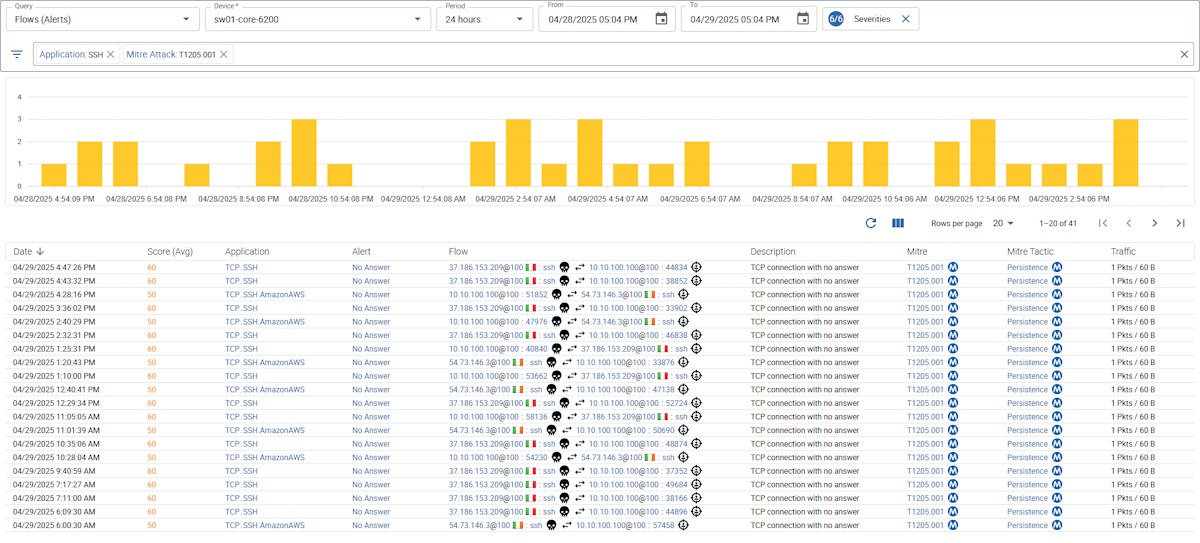Go to the next results page

(x=1154, y=223)
